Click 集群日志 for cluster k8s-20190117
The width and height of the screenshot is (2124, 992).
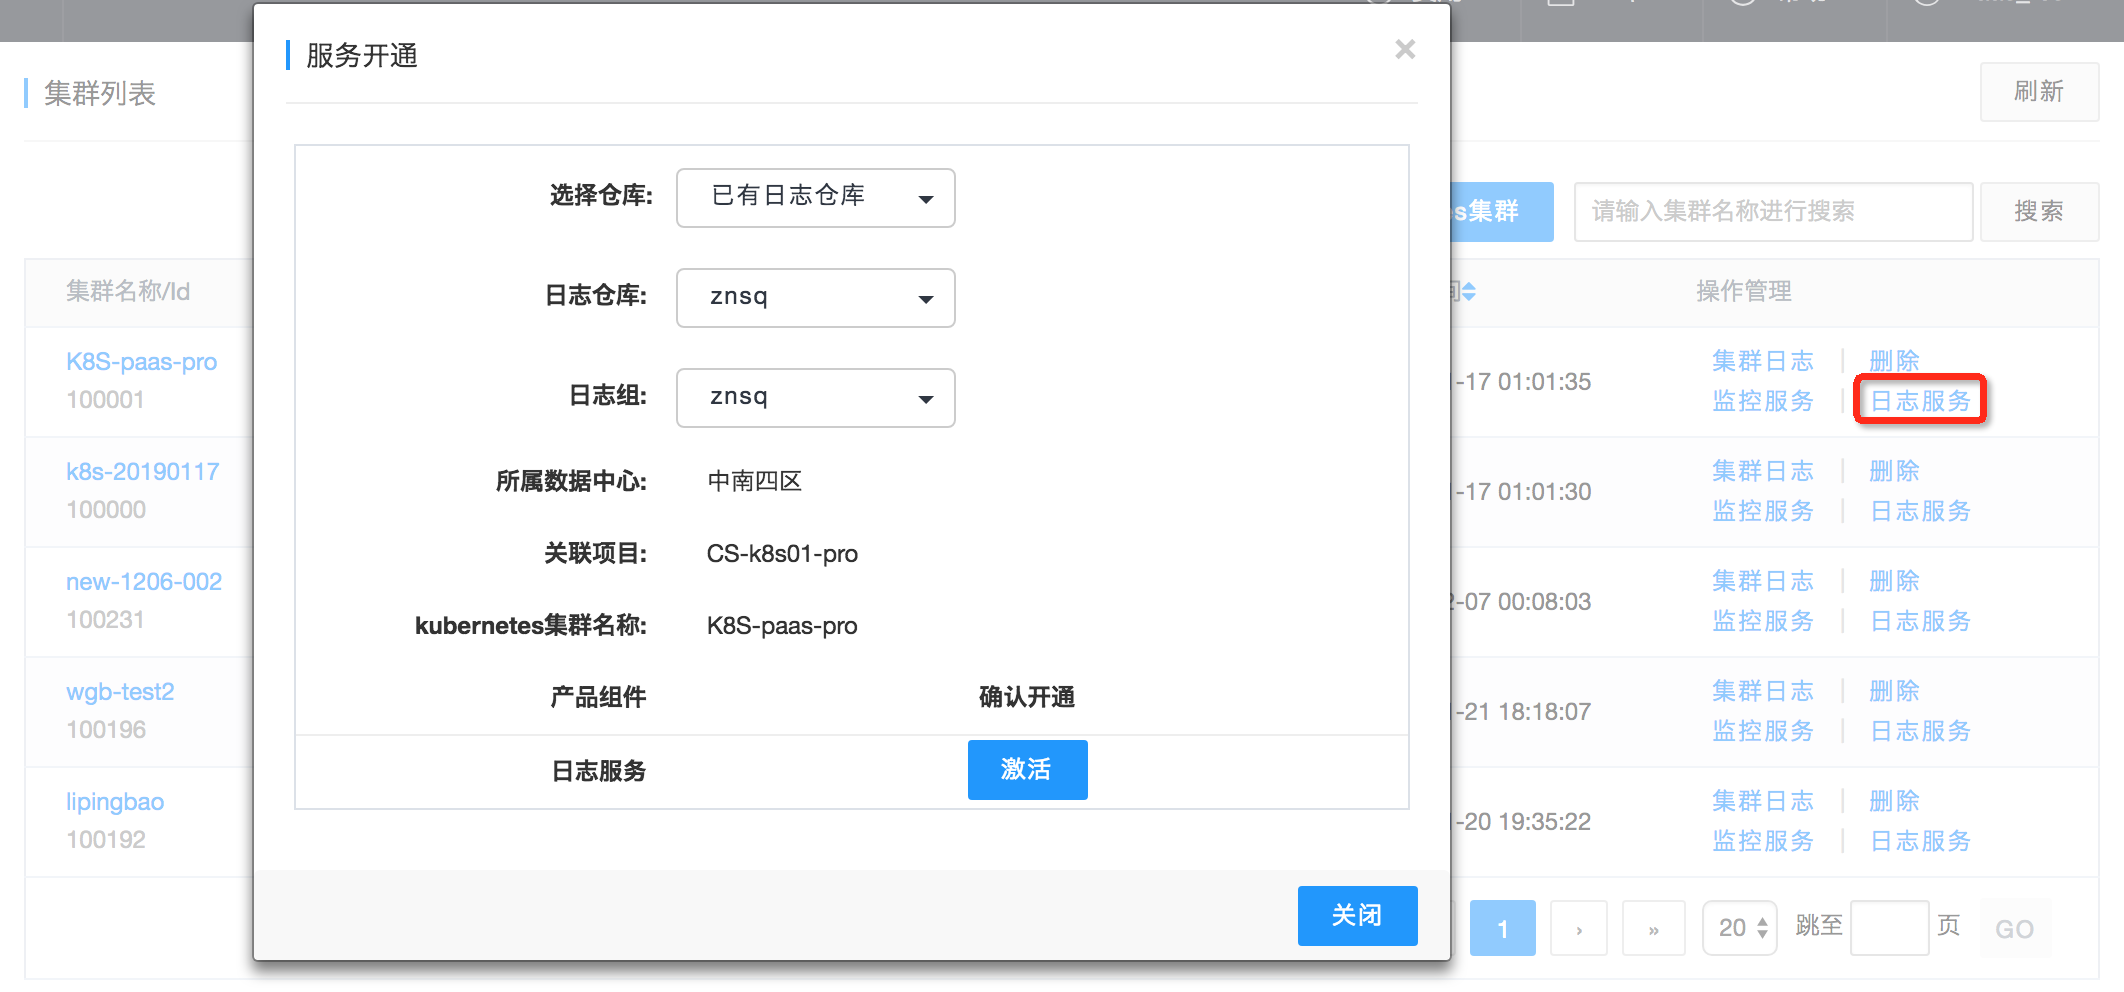1763,470
